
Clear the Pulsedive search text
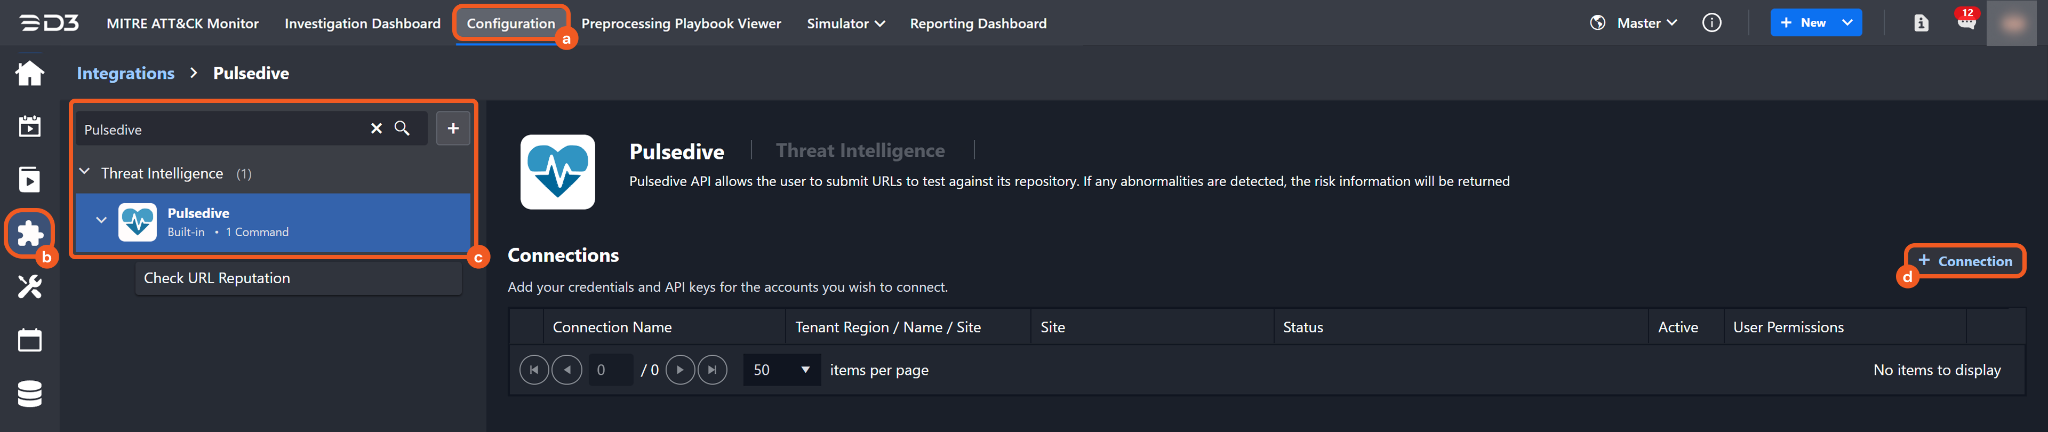click(x=376, y=128)
